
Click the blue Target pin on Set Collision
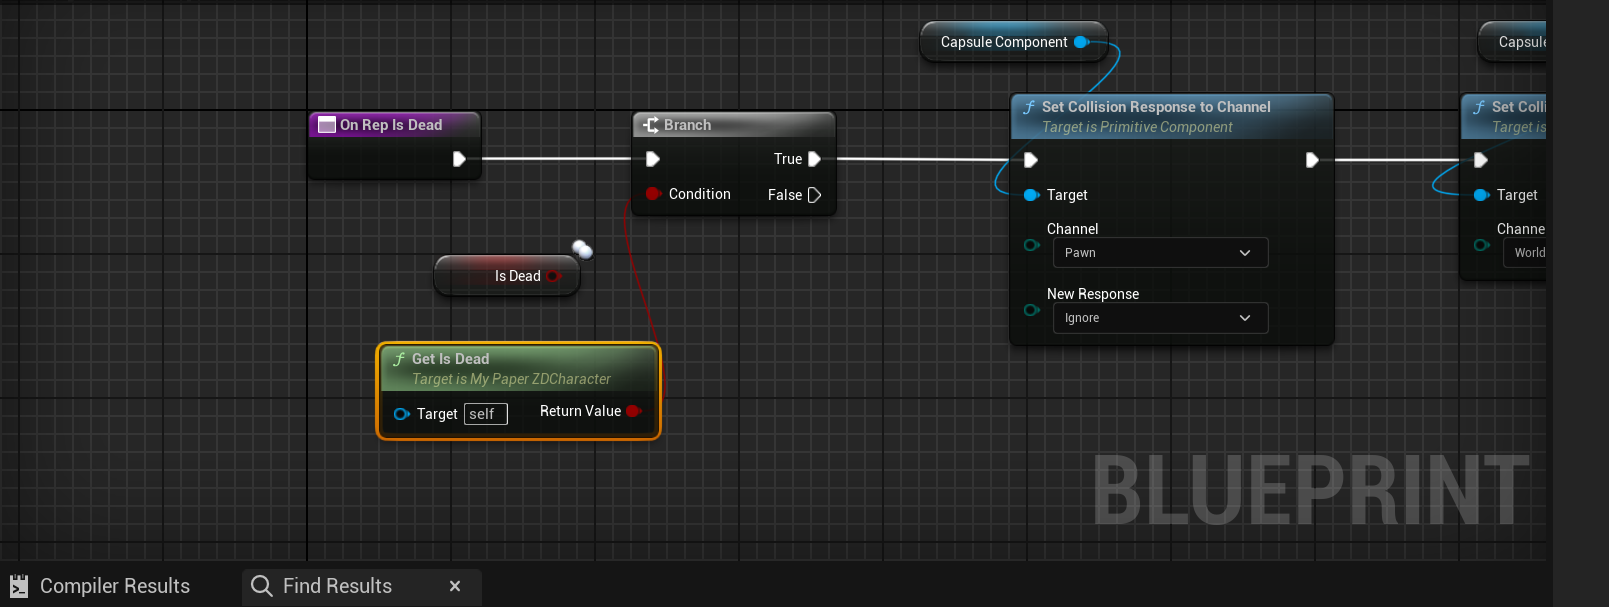1032,195
